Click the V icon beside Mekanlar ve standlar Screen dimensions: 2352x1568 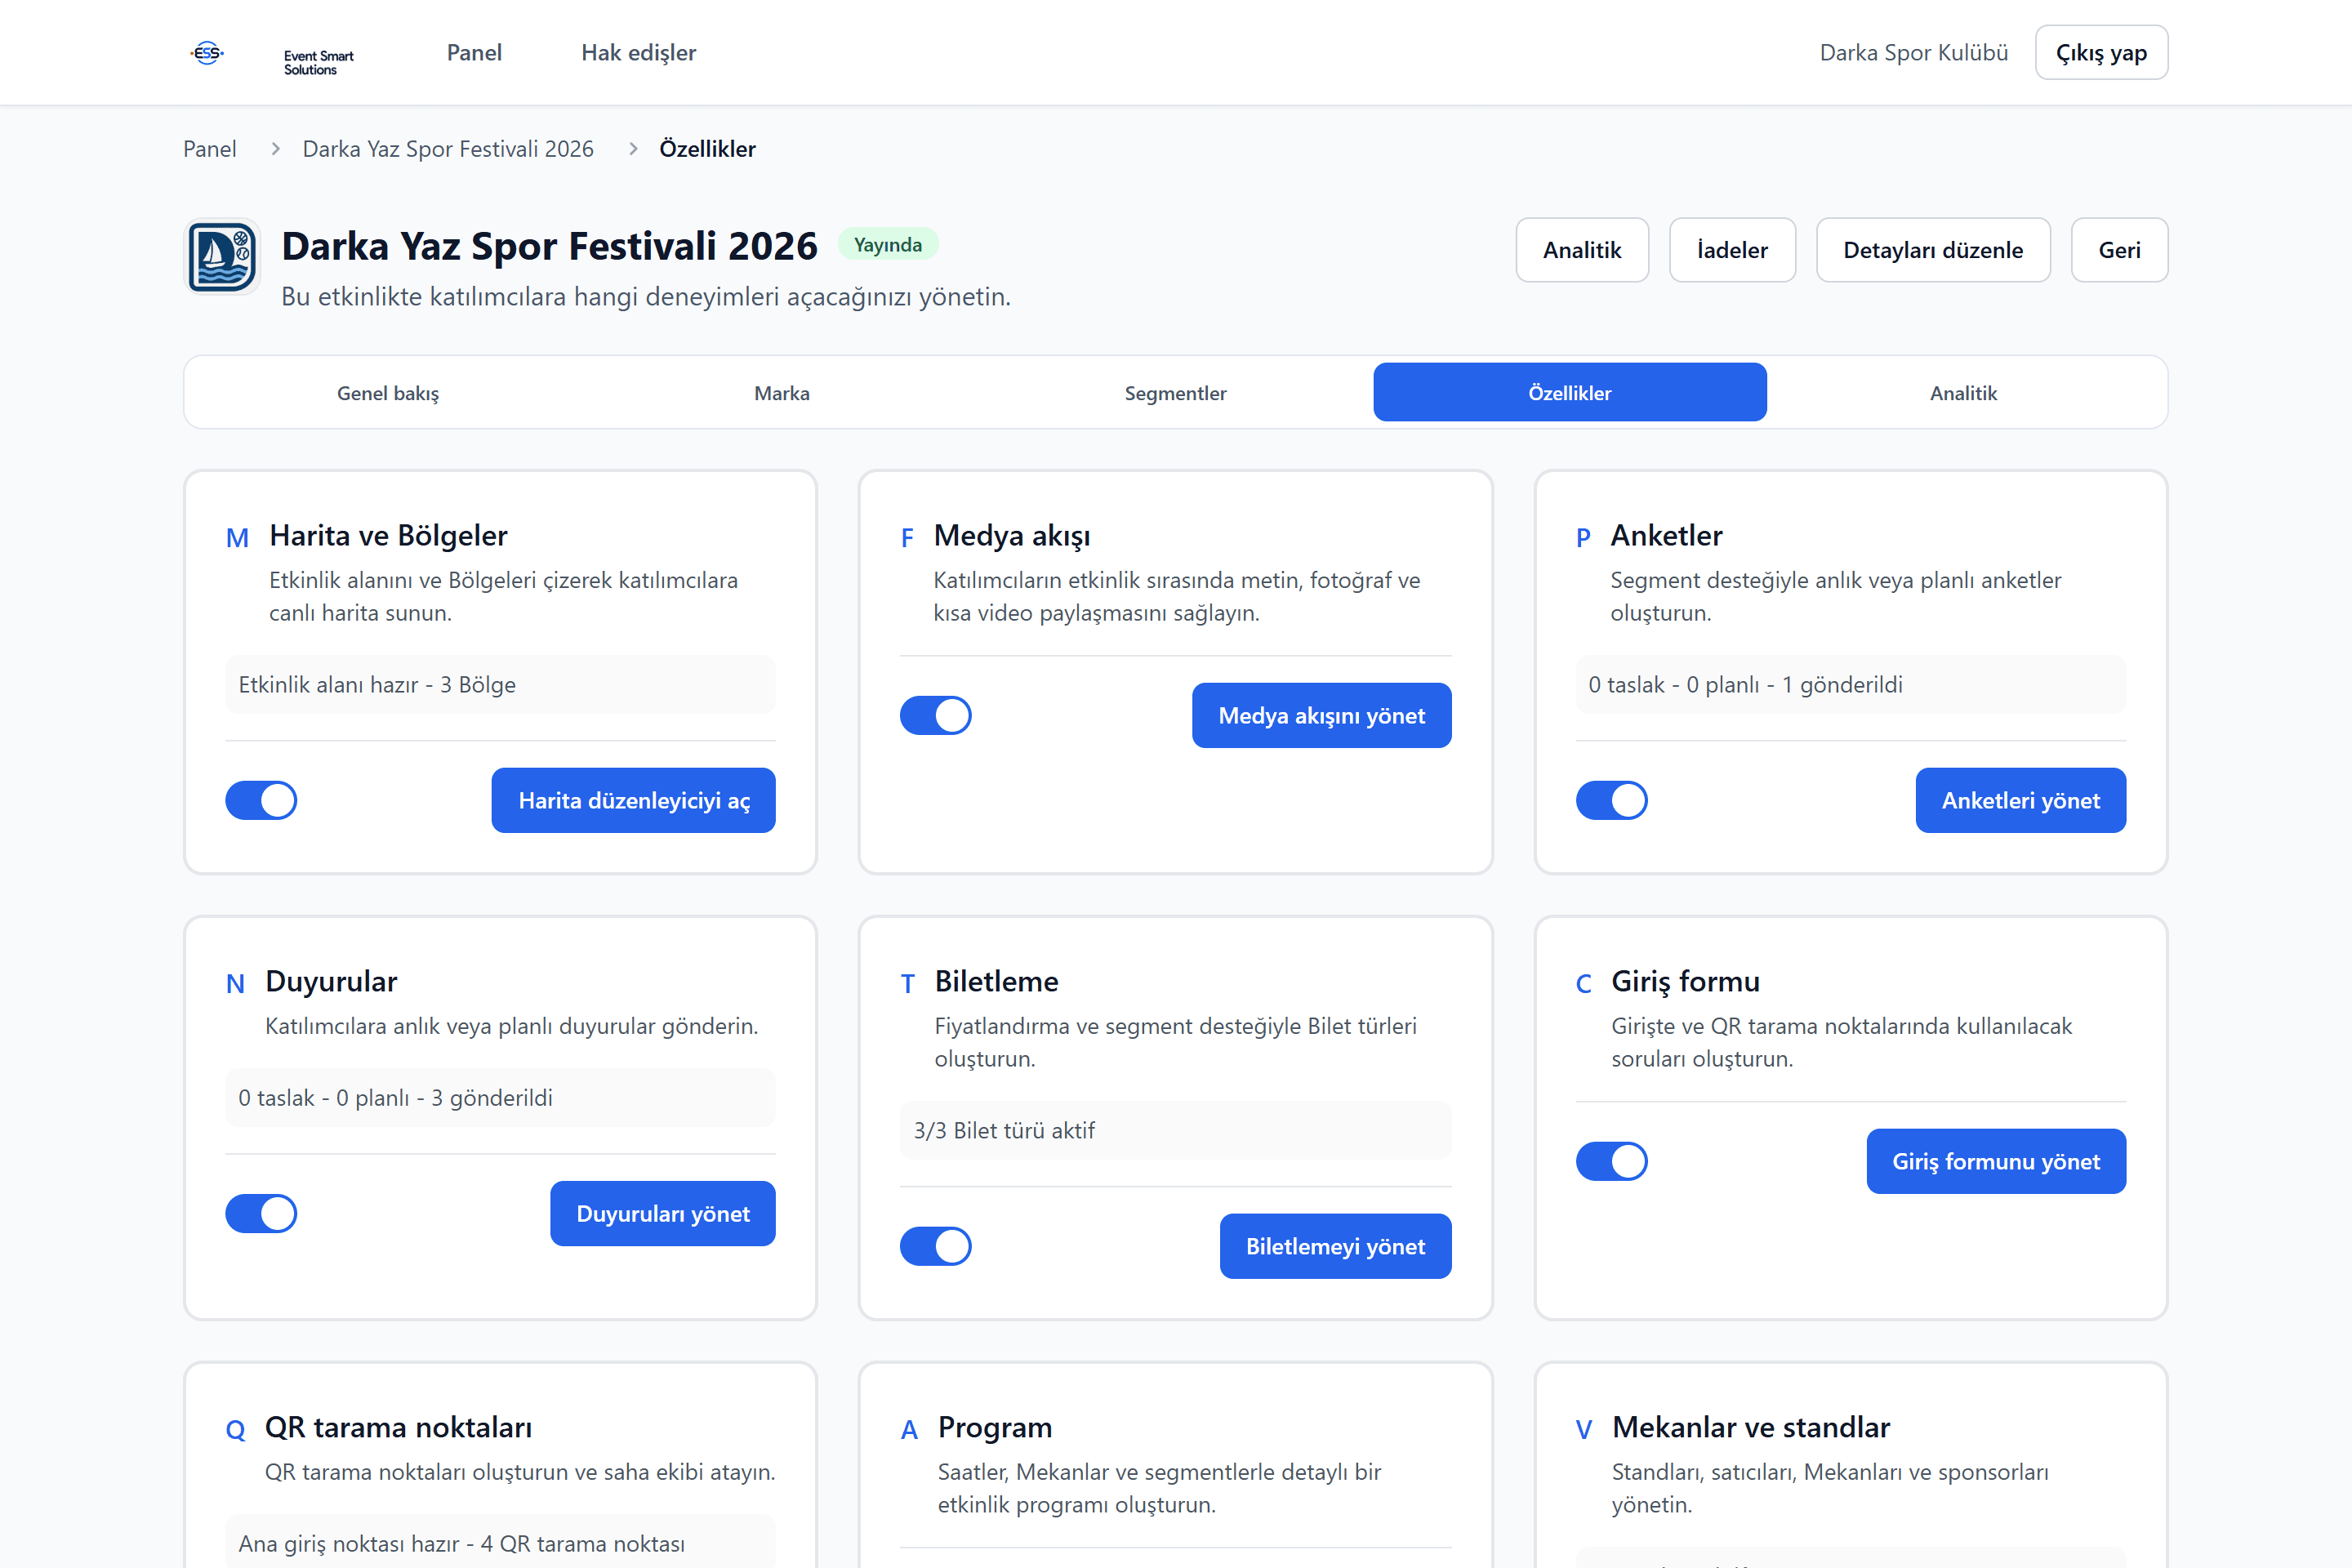point(1584,1430)
